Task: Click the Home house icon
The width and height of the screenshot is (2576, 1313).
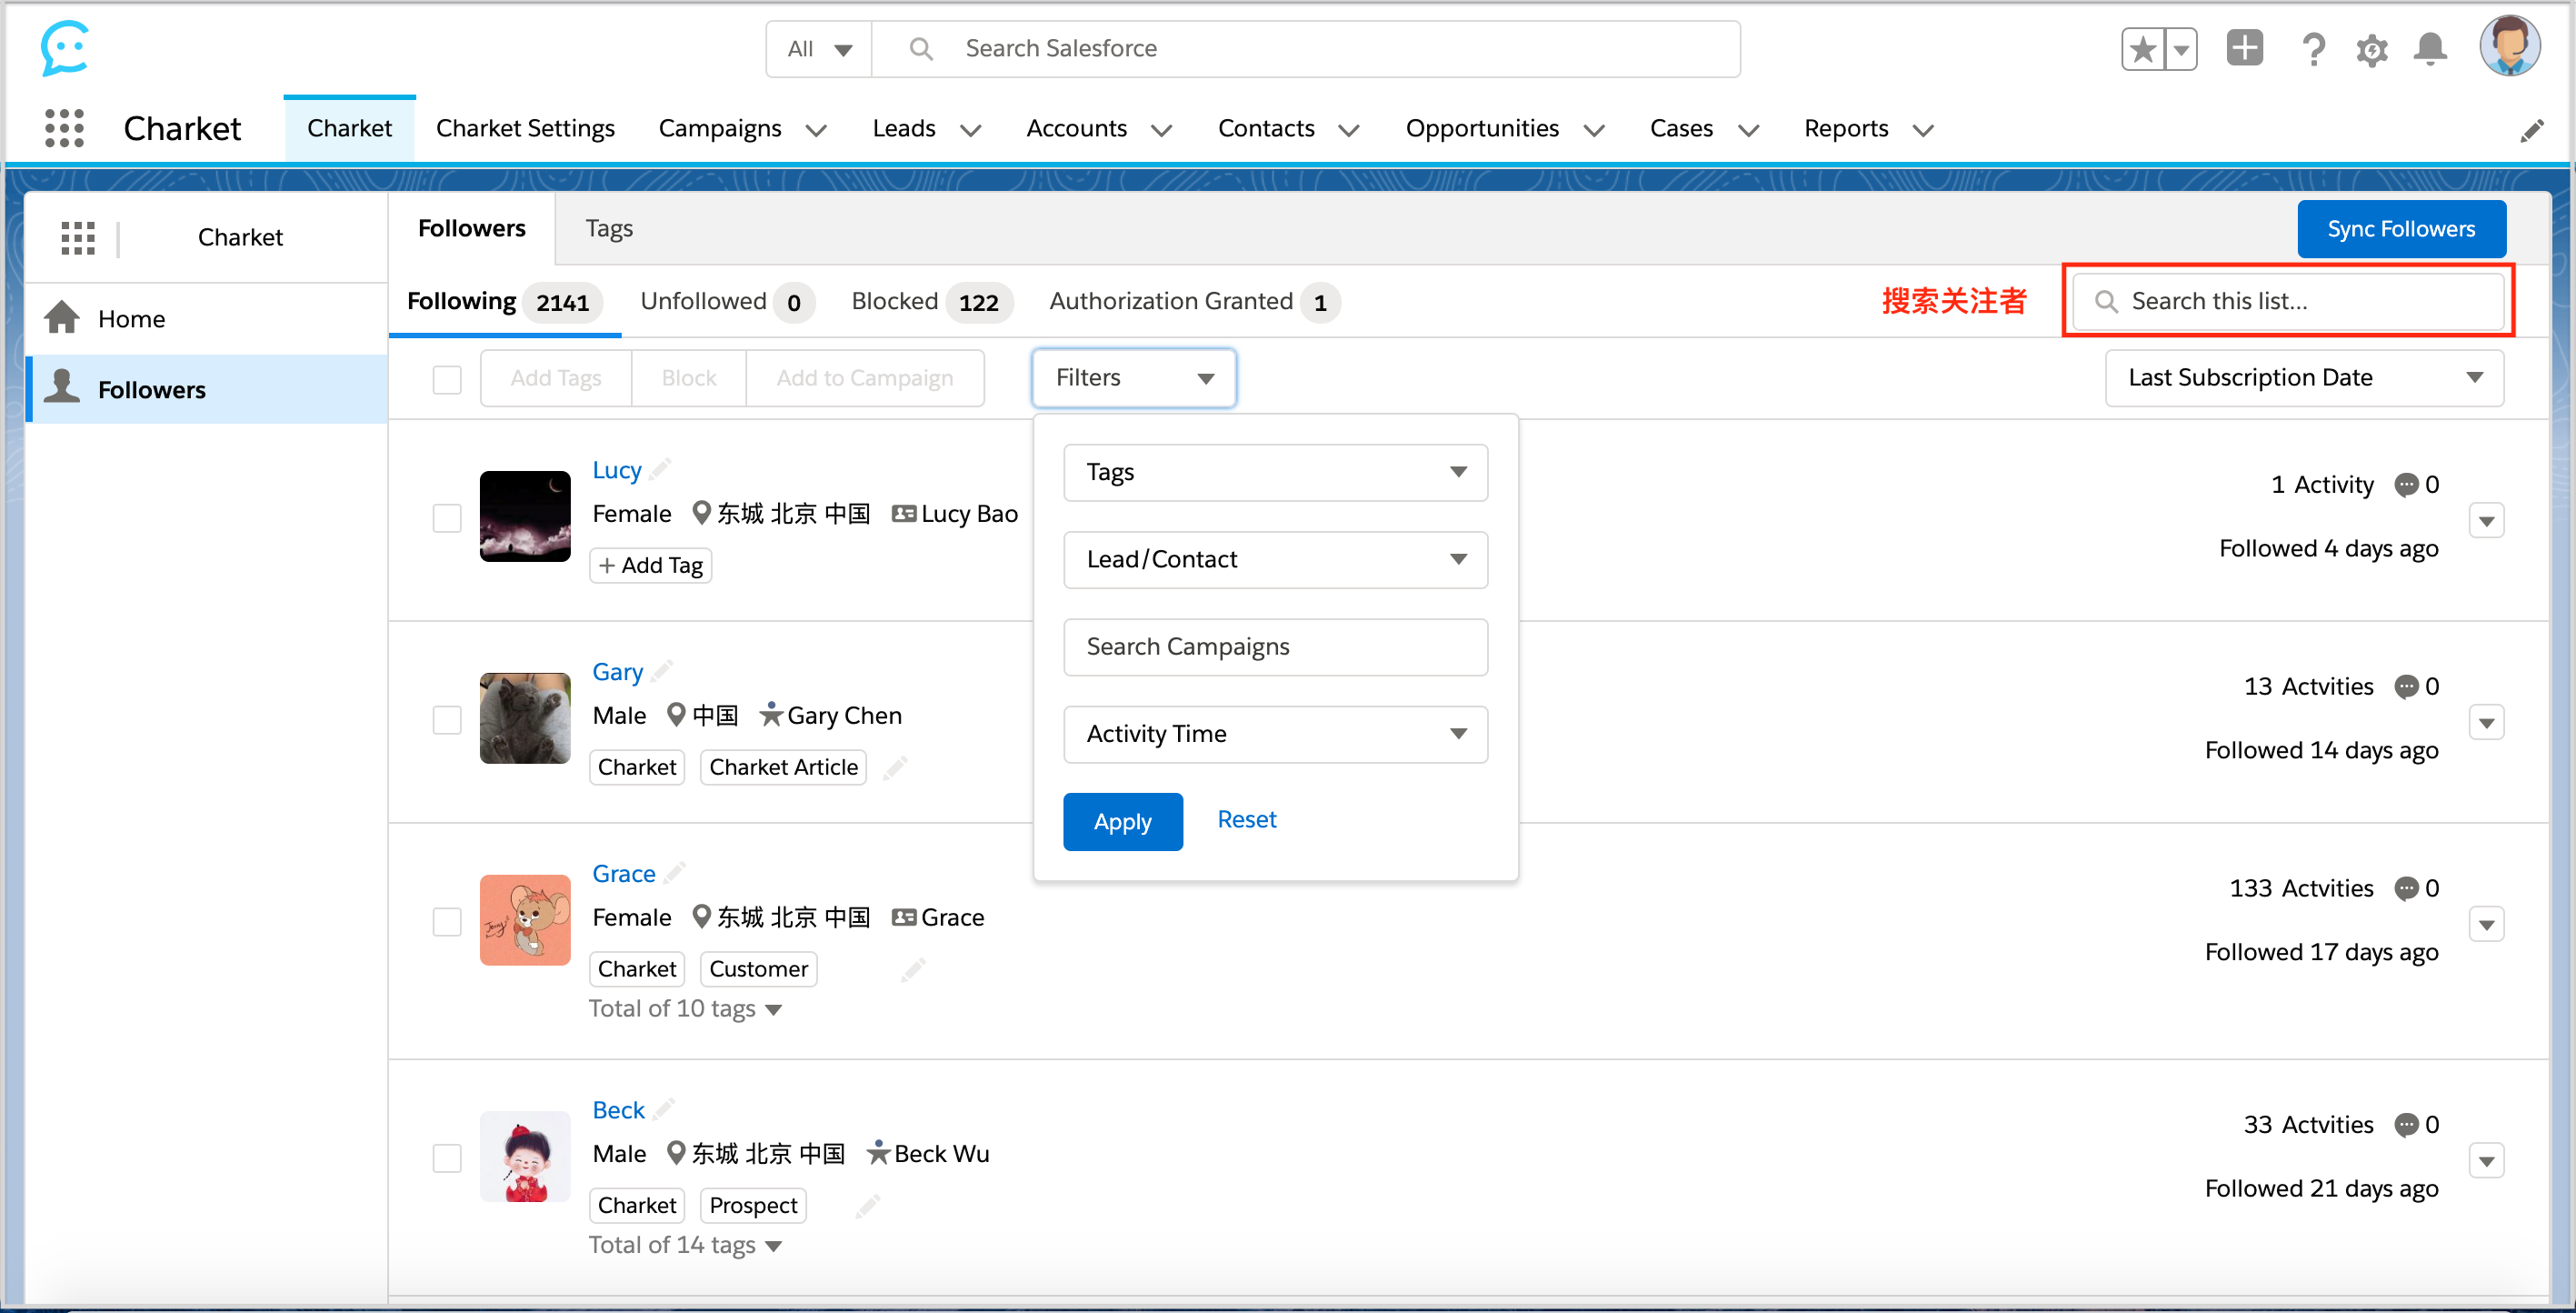Action: [x=62, y=318]
